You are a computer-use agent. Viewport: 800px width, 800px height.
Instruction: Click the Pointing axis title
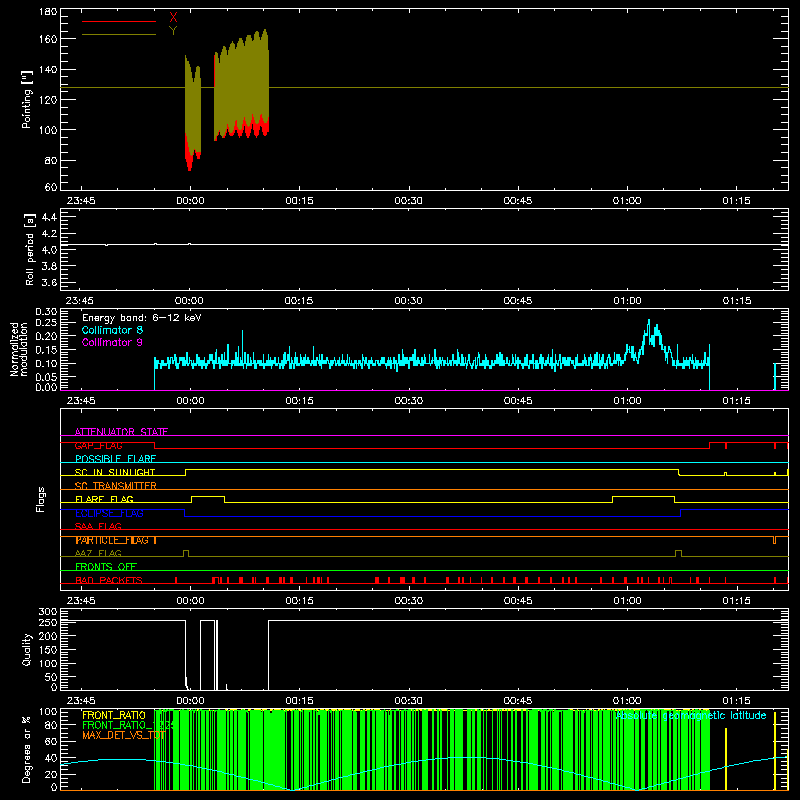27,99
